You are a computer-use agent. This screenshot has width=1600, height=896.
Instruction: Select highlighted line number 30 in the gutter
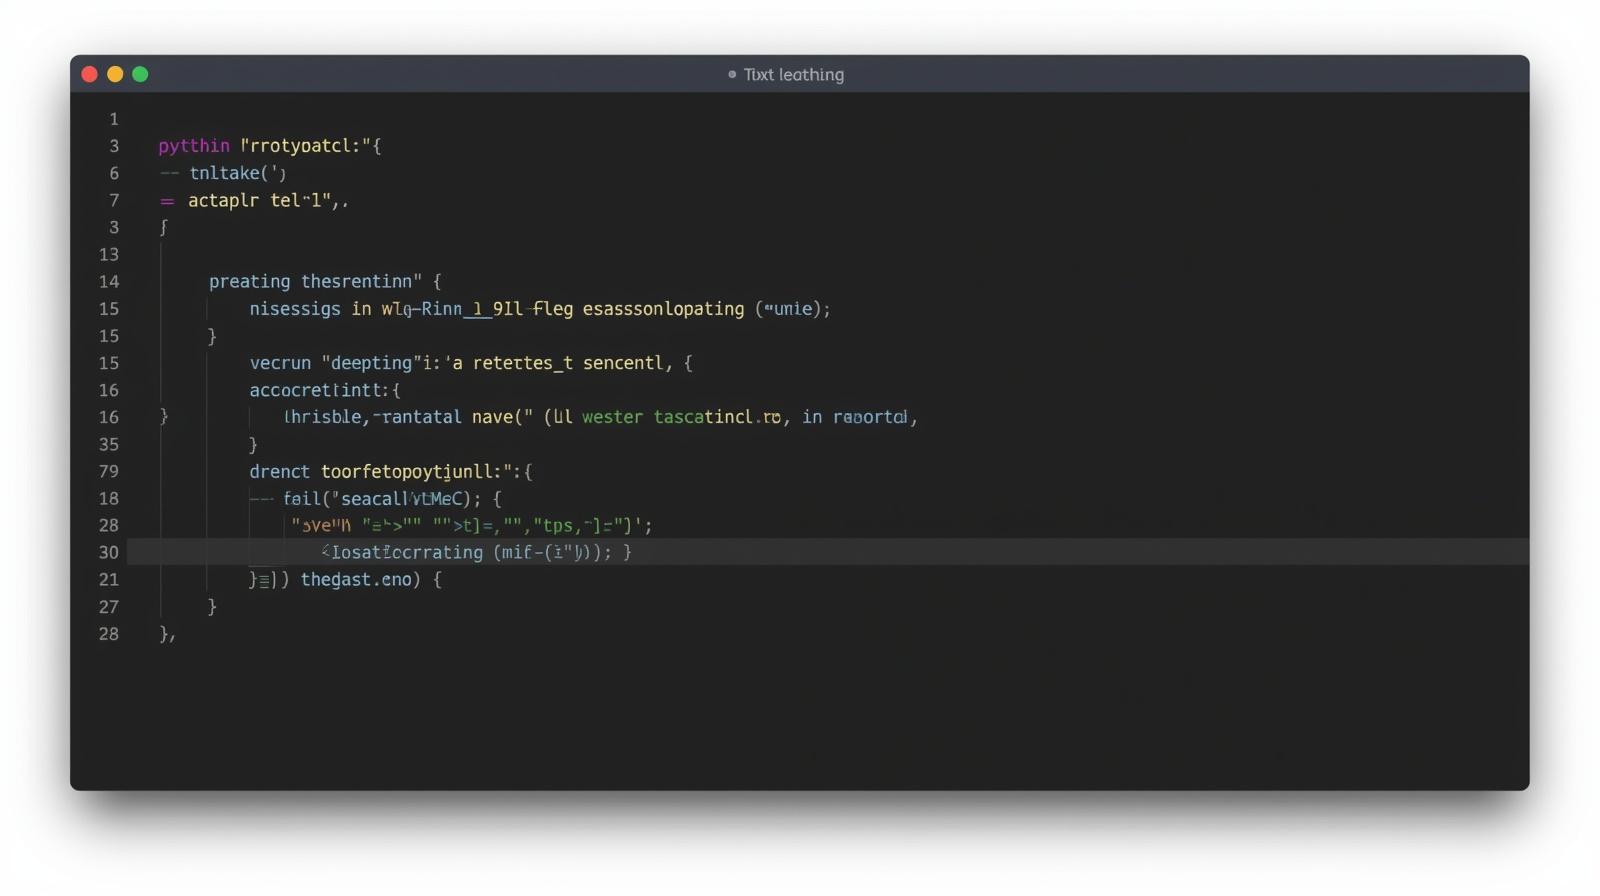[109, 552]
